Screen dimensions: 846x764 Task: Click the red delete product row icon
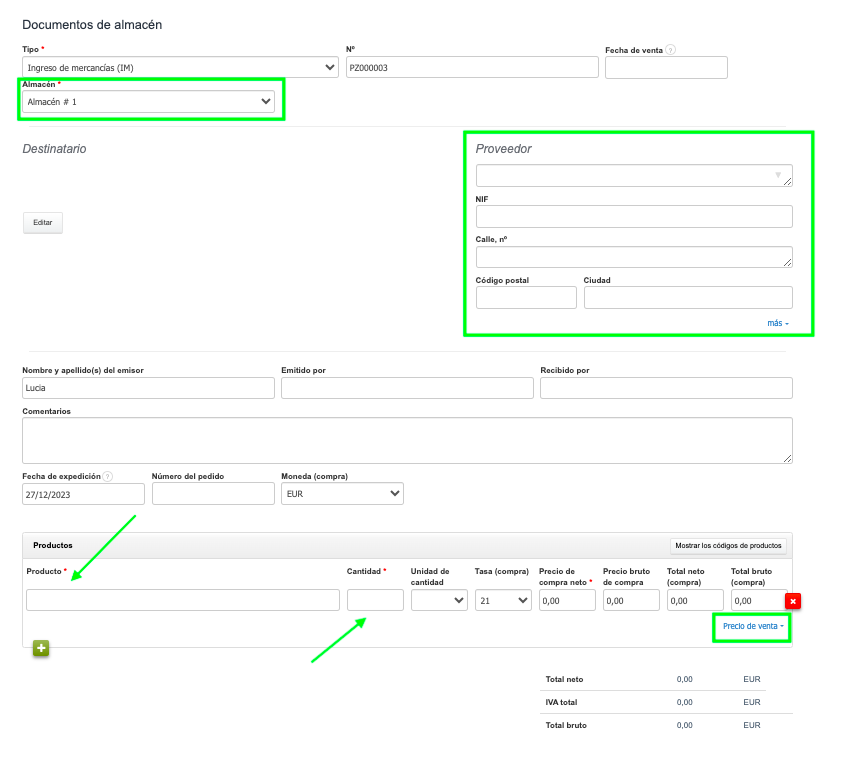(792, 601)
